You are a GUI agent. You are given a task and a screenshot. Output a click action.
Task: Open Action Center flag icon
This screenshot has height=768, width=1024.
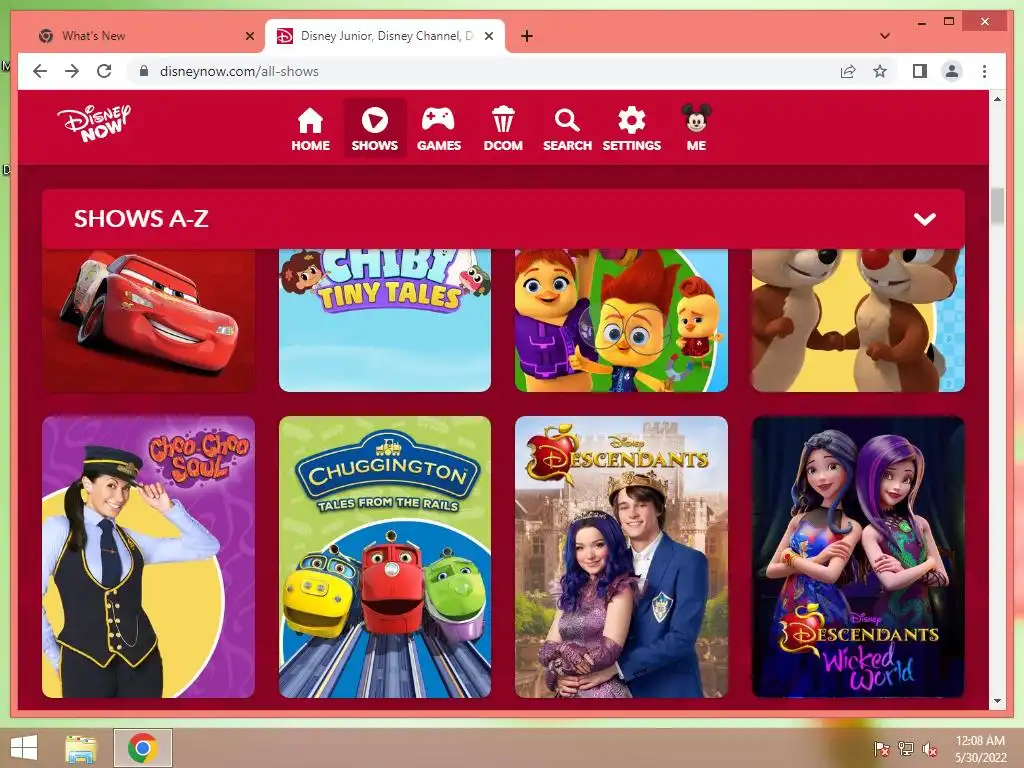(881, 749)
